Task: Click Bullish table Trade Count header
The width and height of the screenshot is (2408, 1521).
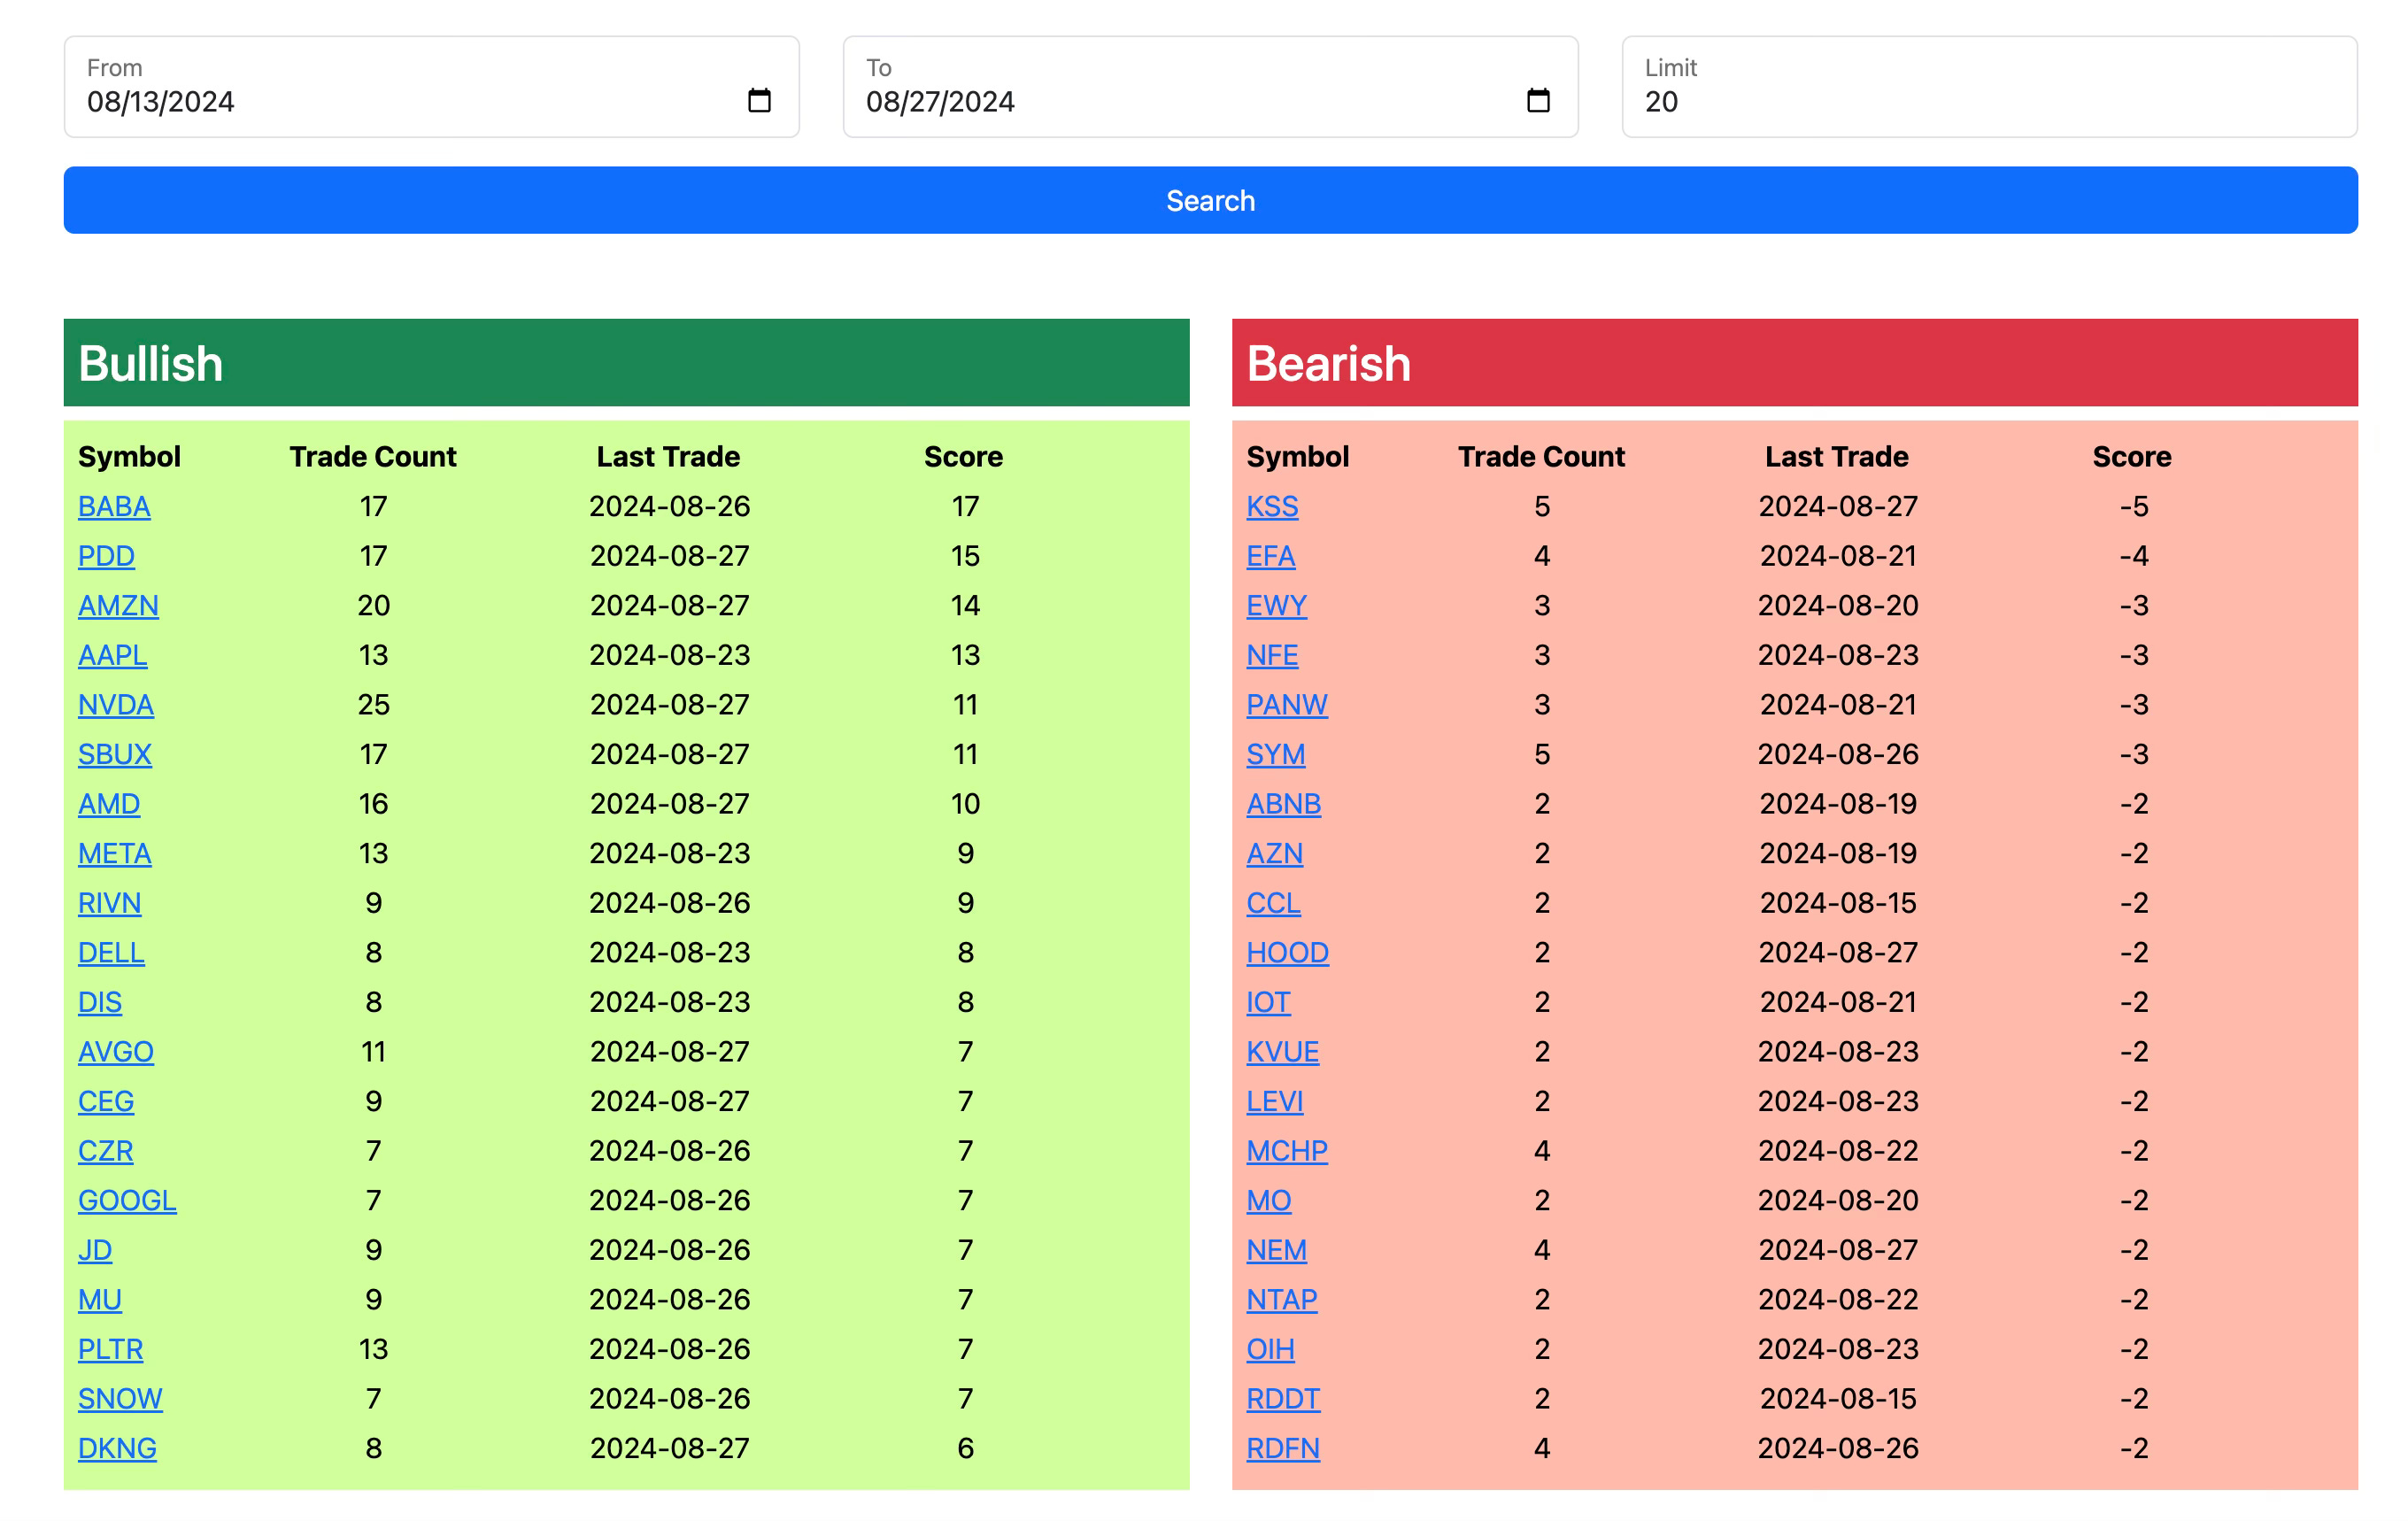Action: 373,457
